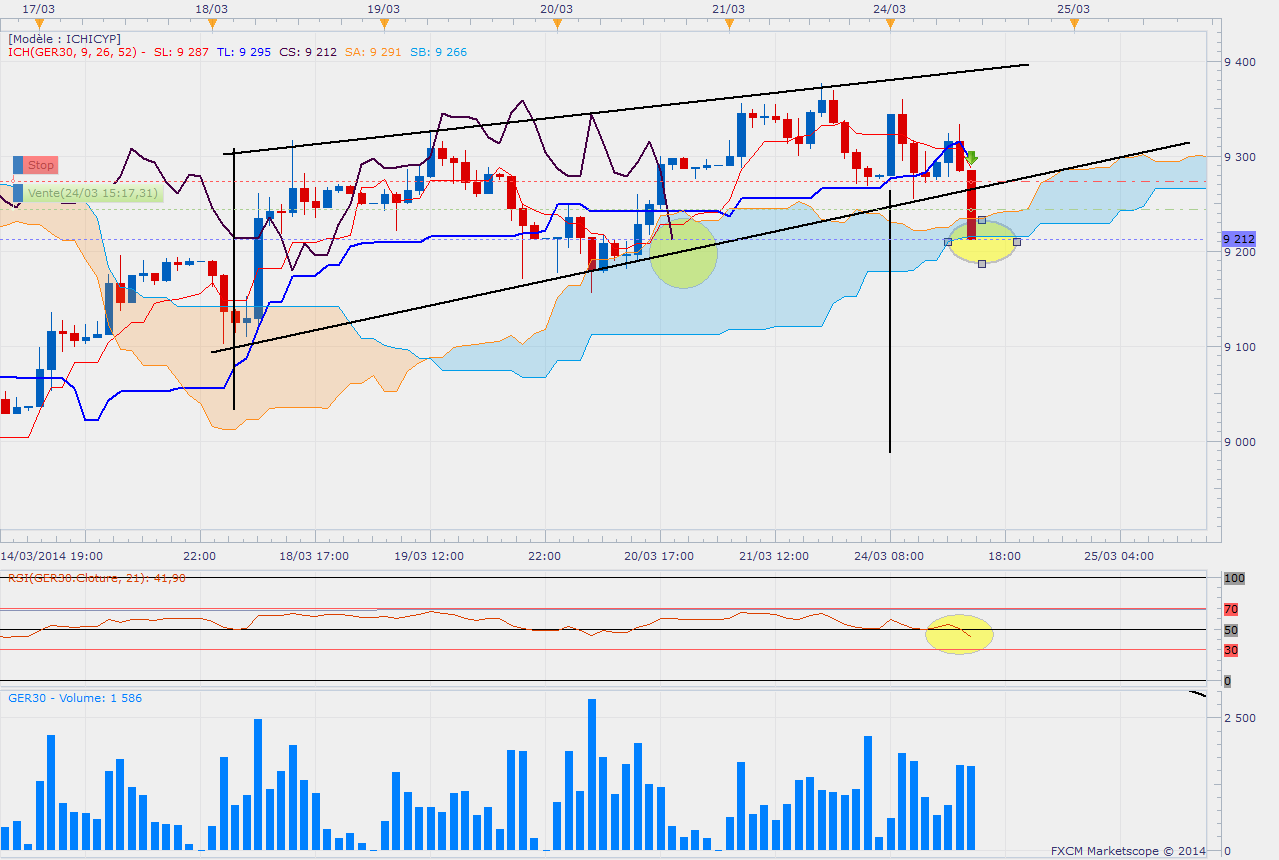Select the green circle drawing on the price chart
This screenshot has height=860, width=1279.
click(x=684, y=252)
